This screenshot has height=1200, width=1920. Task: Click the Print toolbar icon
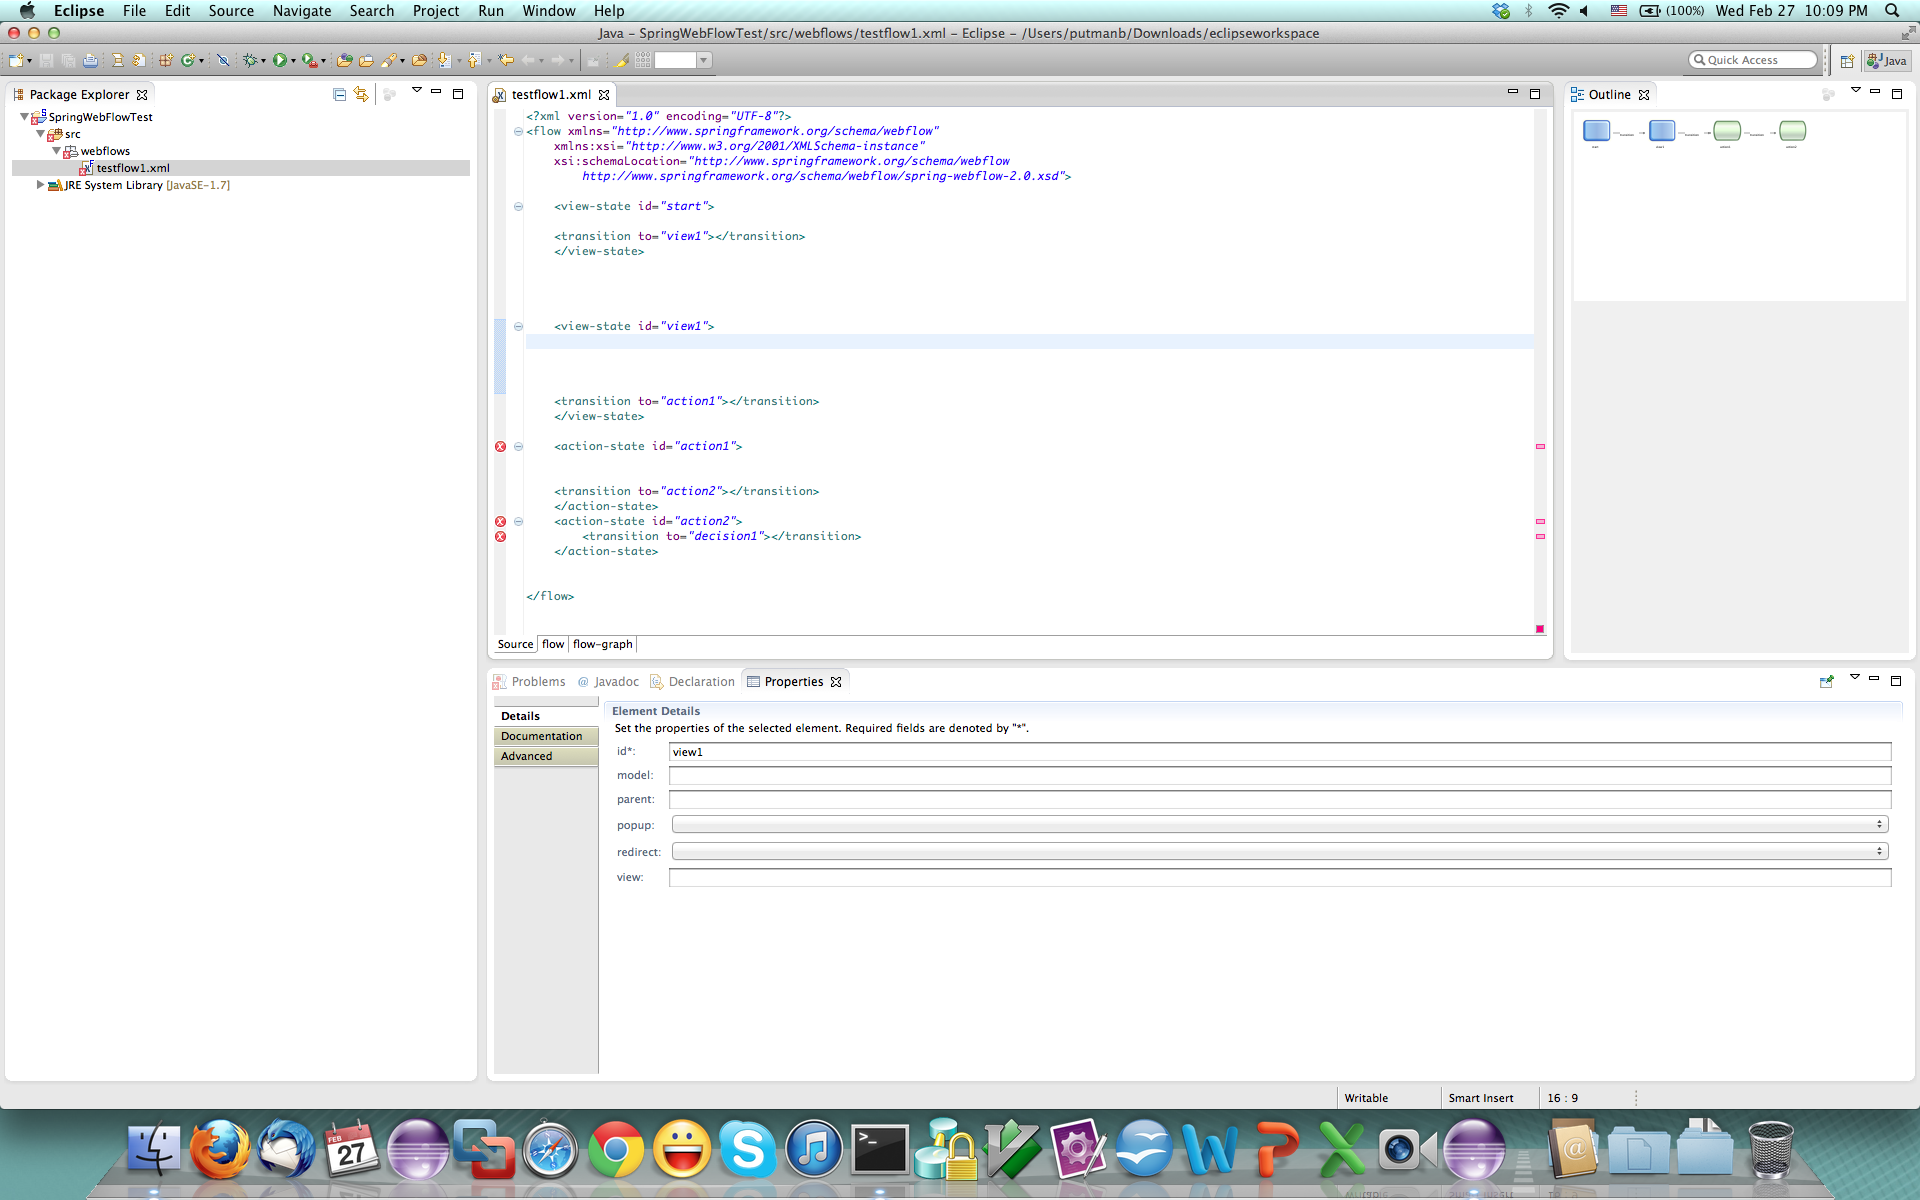click(x=90, y=61)
